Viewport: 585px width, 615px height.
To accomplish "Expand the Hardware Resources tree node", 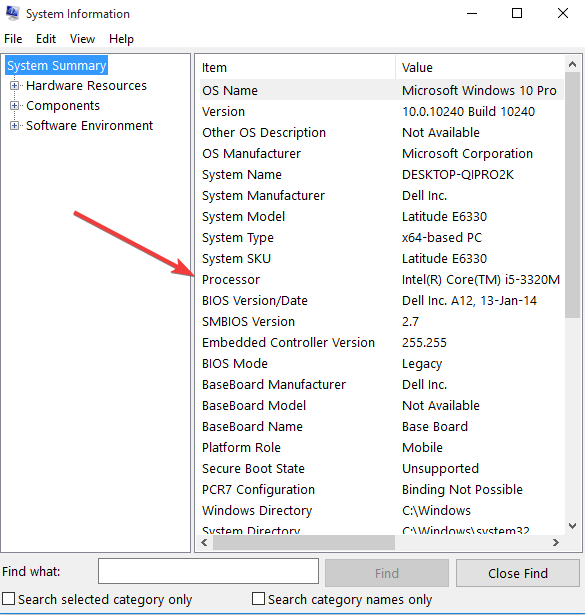I will tap(14, 86).
